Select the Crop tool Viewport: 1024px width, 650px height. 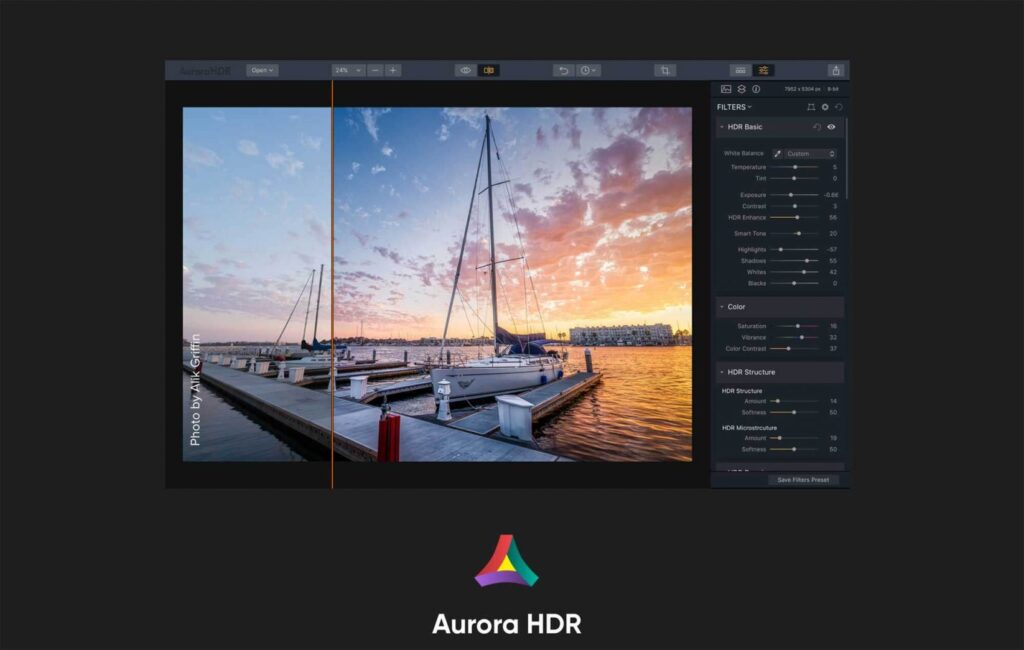[x=665, y=70]
